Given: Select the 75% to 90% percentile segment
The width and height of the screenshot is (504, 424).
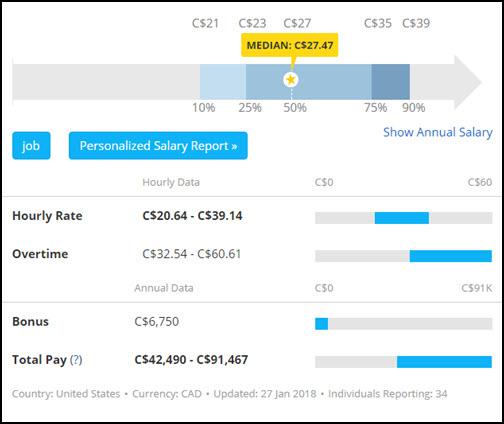Looking at the screenshot, I should pos(391,82).
